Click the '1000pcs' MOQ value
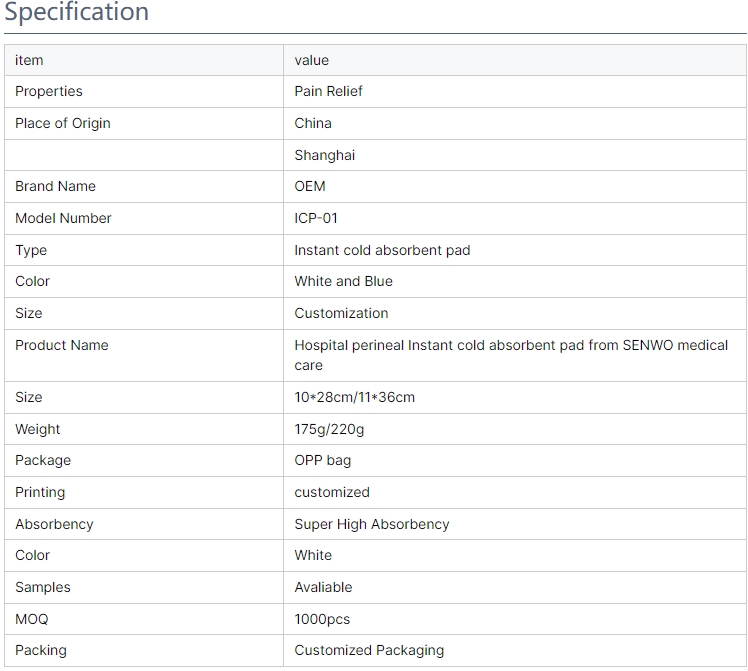This screenshot has height=671, width=748. (322, 619)
